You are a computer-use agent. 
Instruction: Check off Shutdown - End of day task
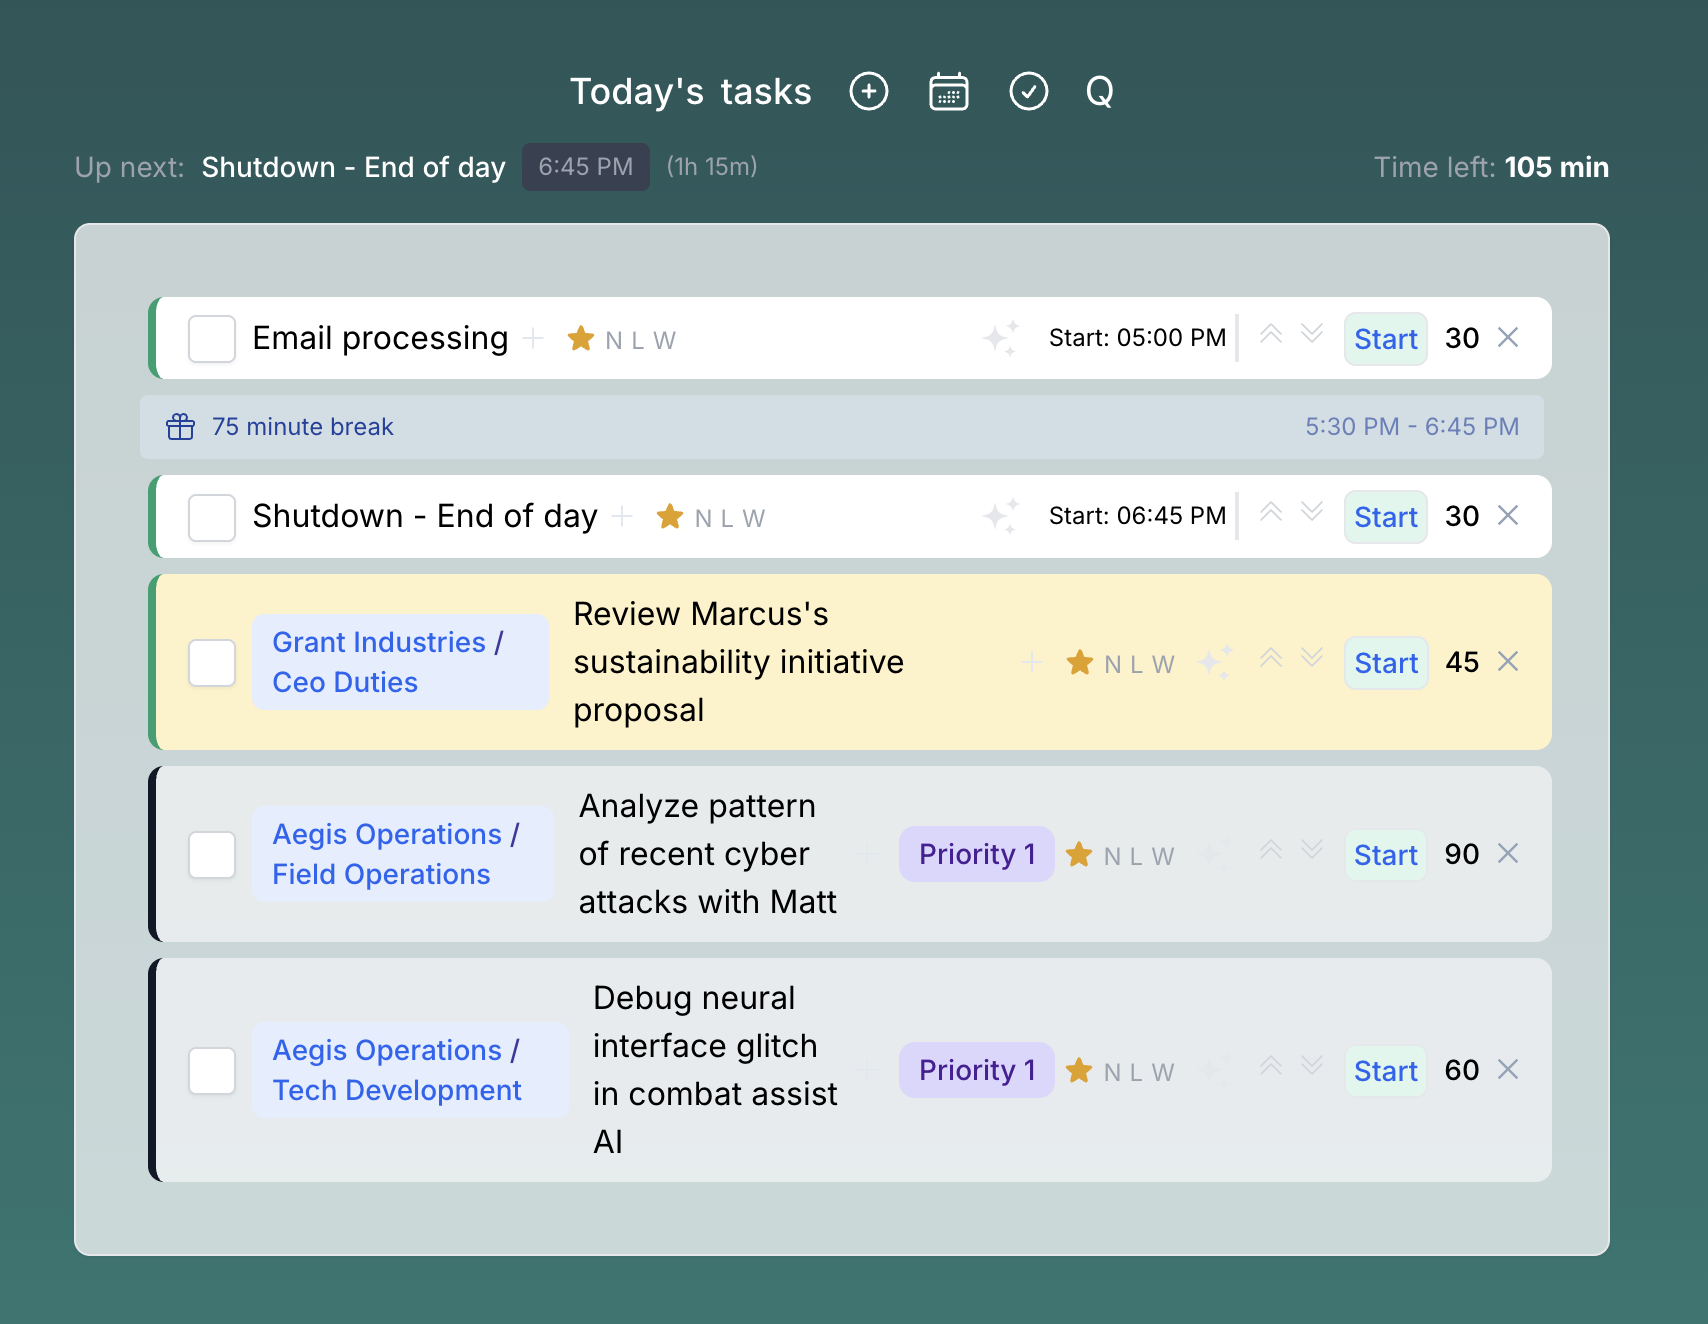coord(212,517)
